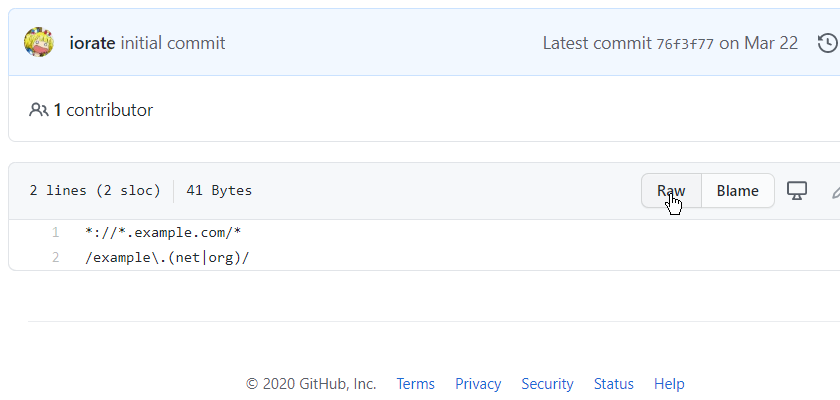Click the contributors people icon

tap(39, 110)
